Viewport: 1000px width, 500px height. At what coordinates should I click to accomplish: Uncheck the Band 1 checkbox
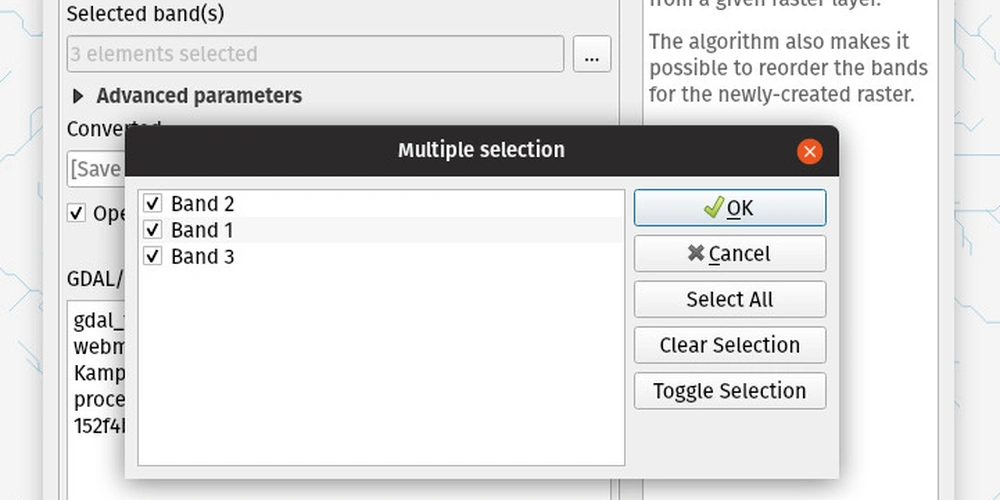(x=152, y=230)
